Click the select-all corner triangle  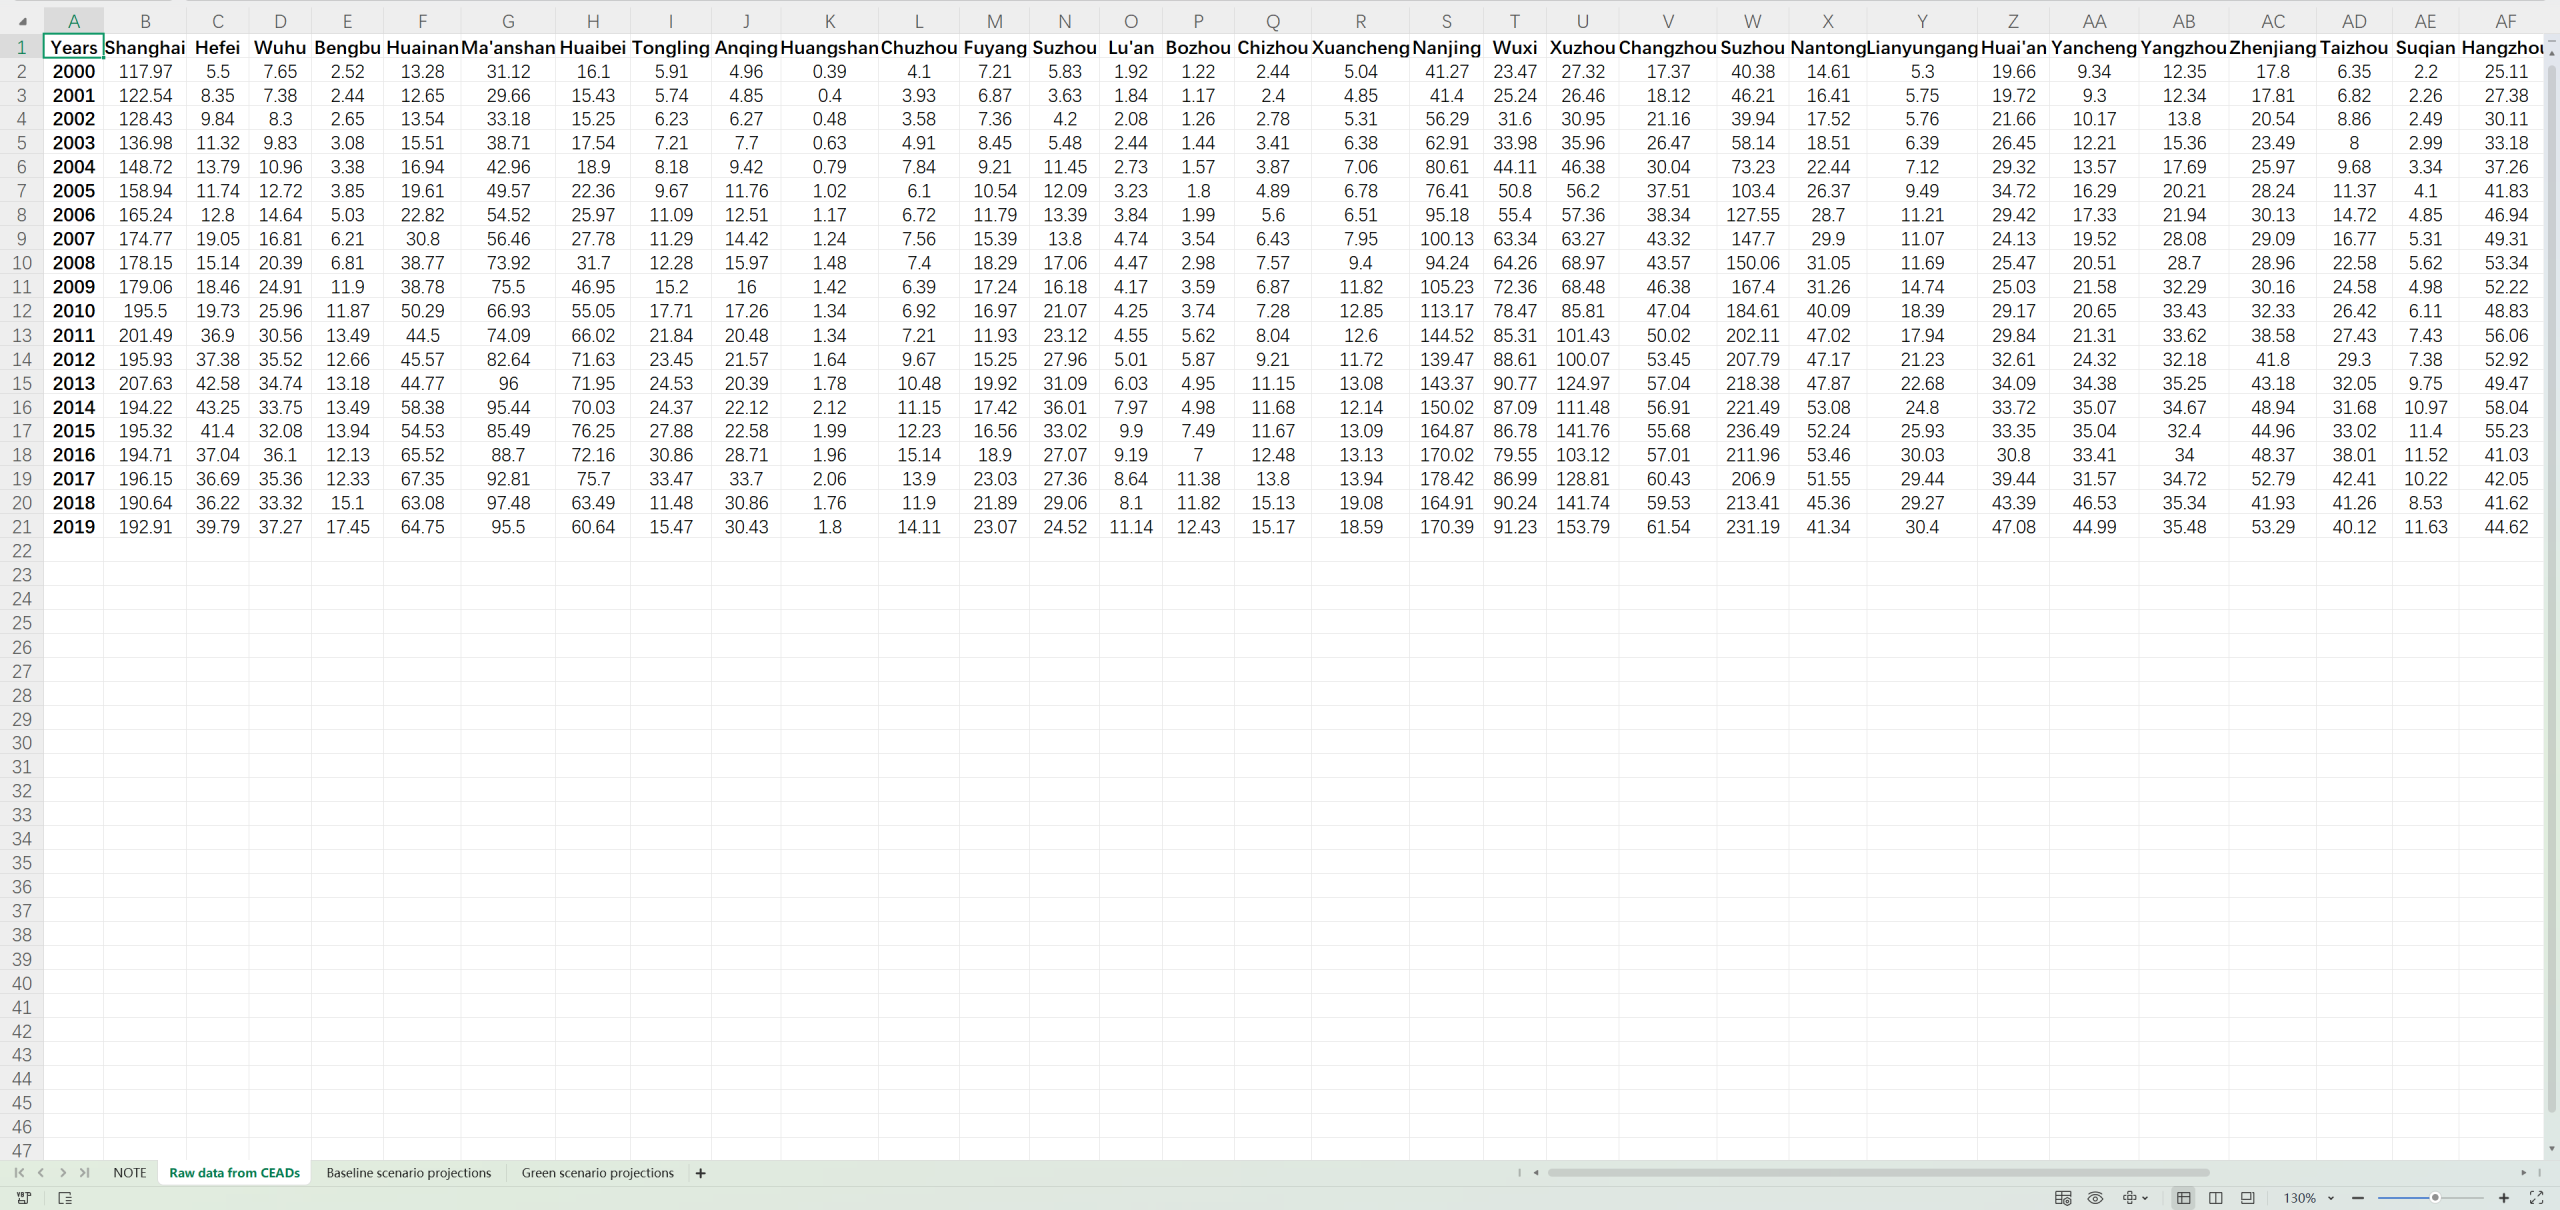(22, 21)
